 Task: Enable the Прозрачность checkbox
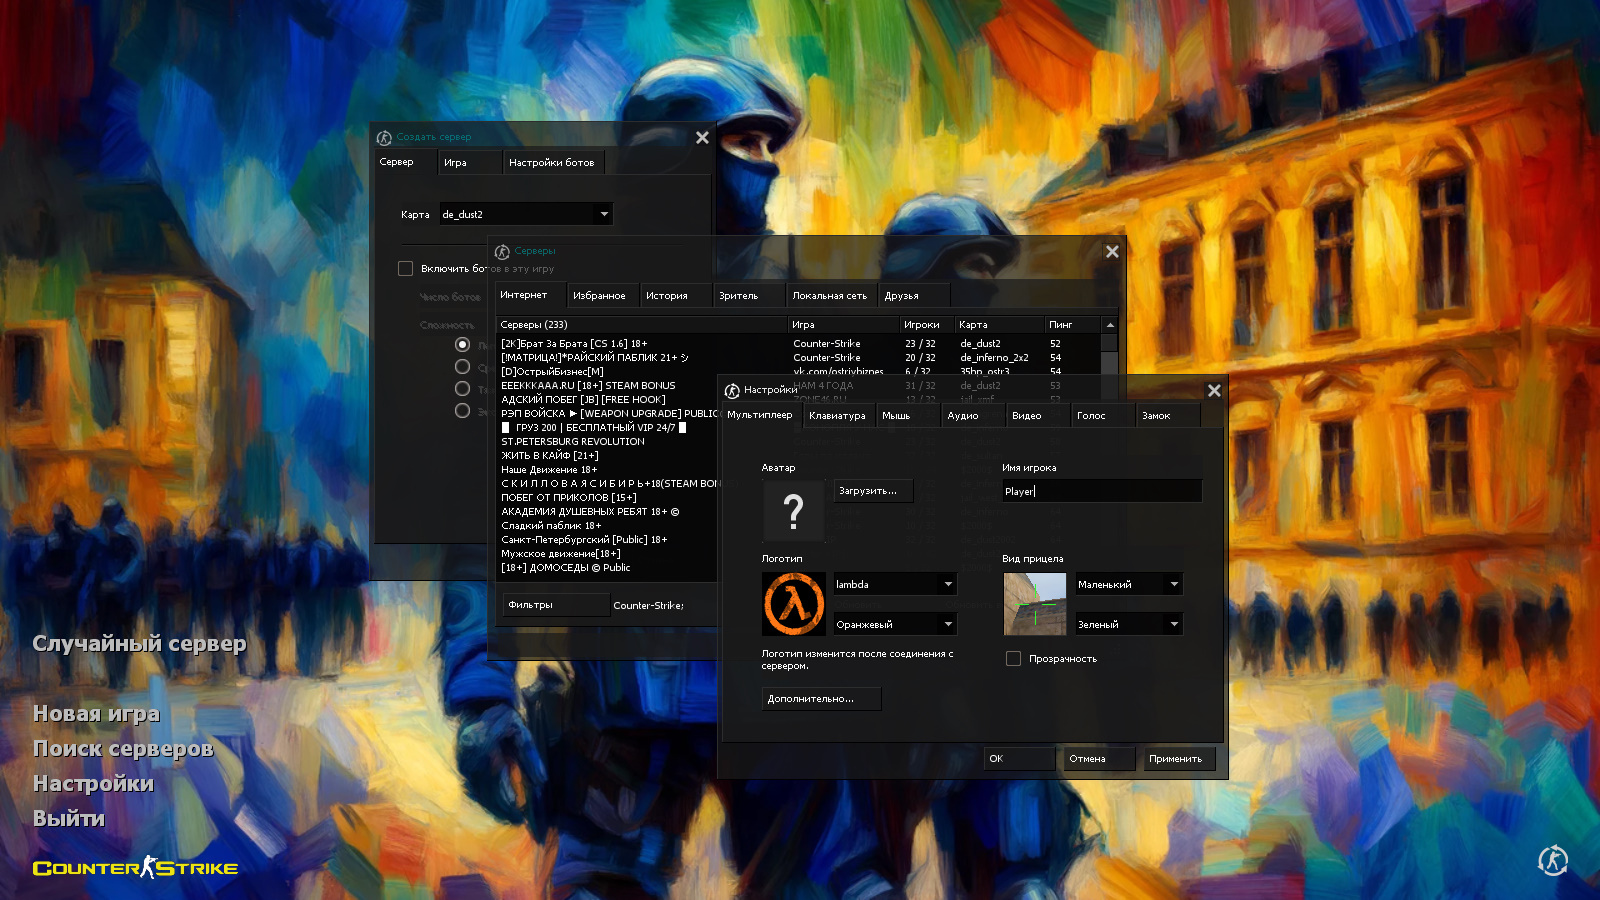[1013, 659]
